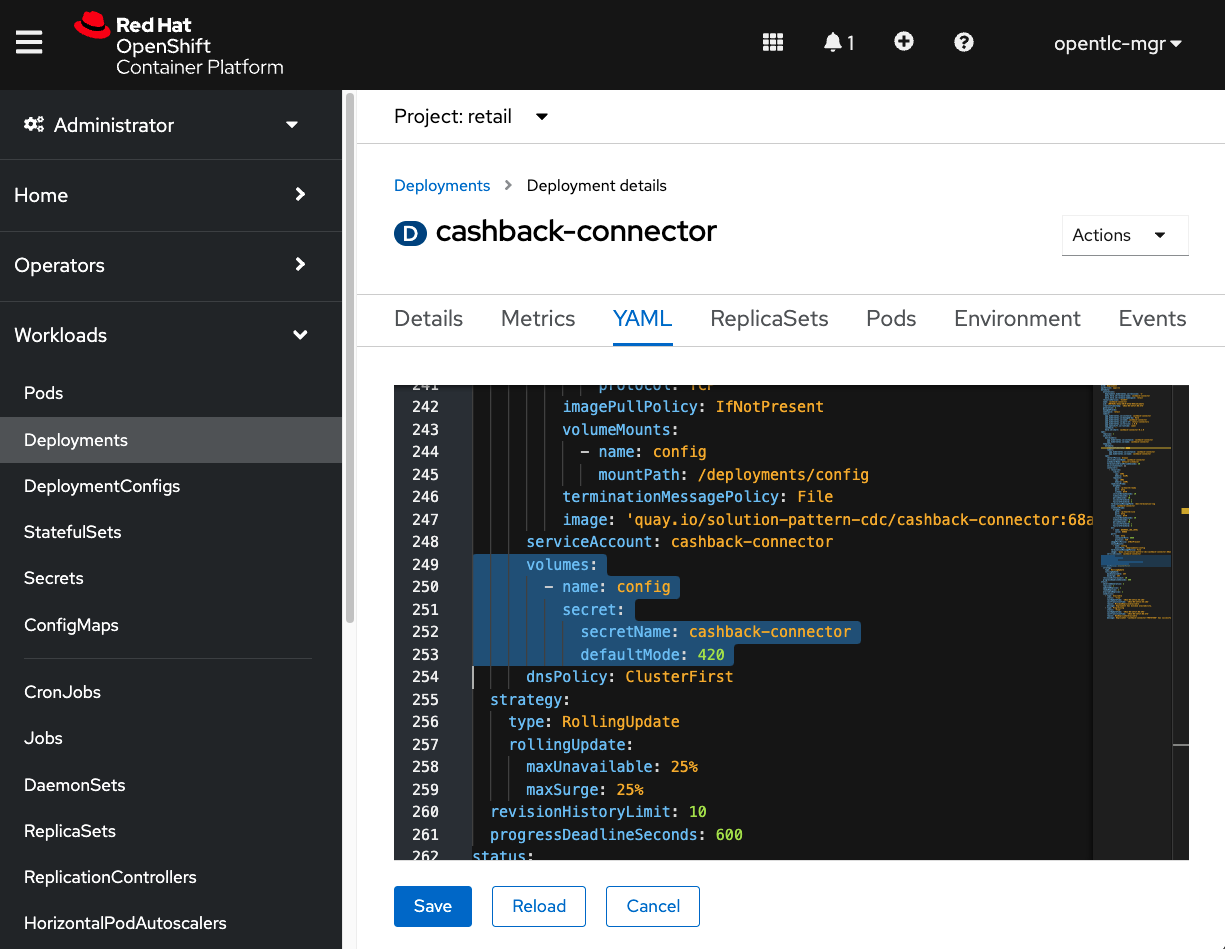Select Deployments in the sidebar
The image size is (1225, 949).
[x=171, y=440]
